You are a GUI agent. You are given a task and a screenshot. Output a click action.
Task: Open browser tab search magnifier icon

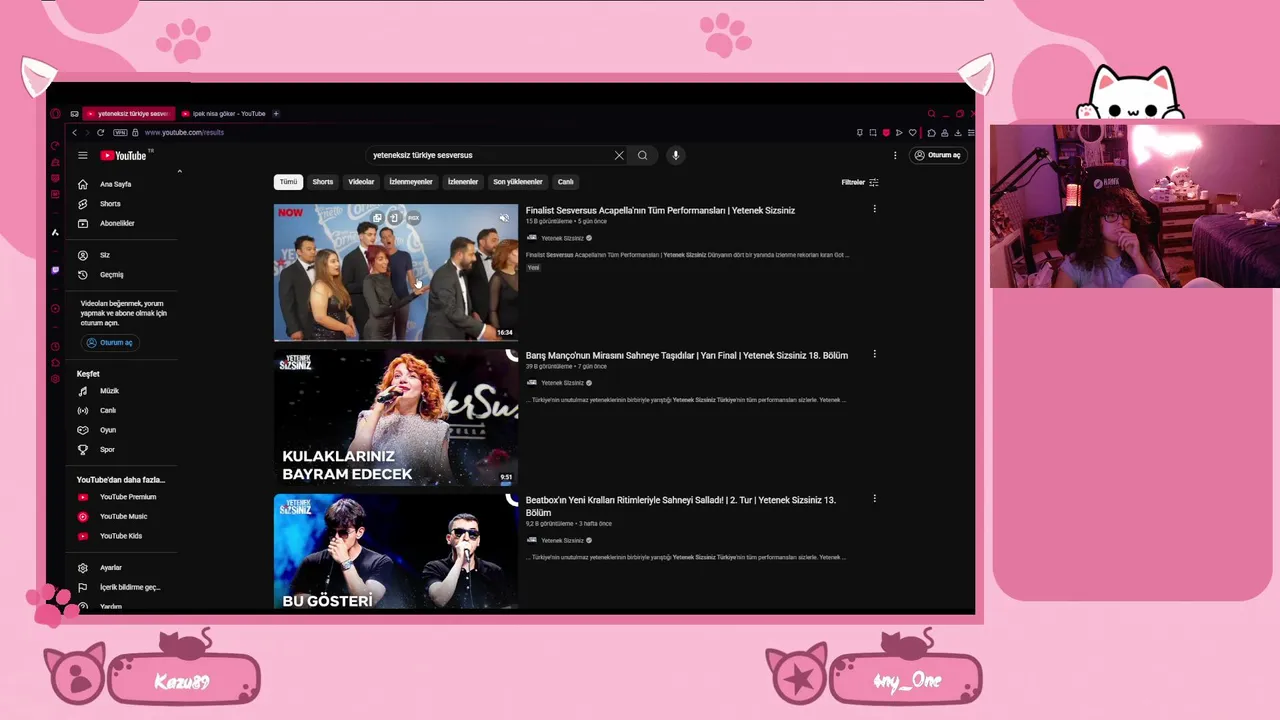[x=931, y=114]
